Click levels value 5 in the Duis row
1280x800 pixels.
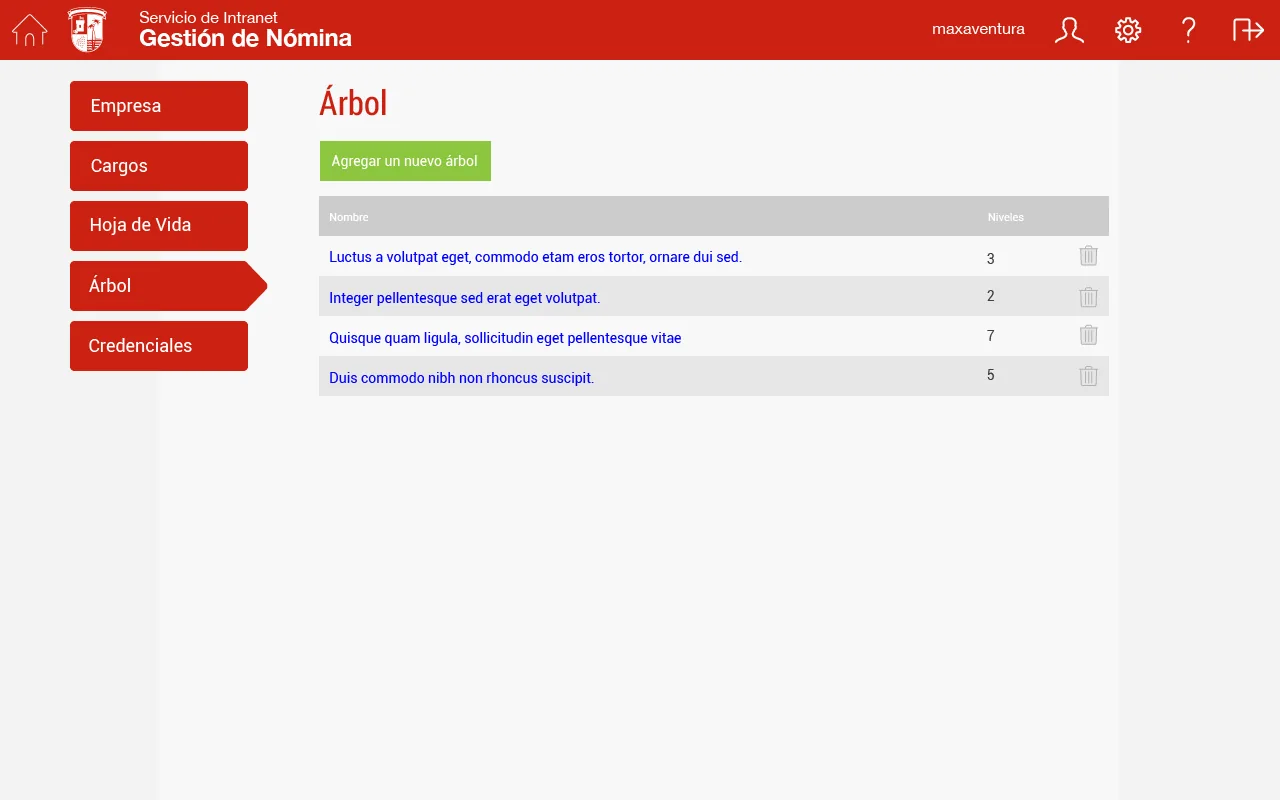[991, 375]
